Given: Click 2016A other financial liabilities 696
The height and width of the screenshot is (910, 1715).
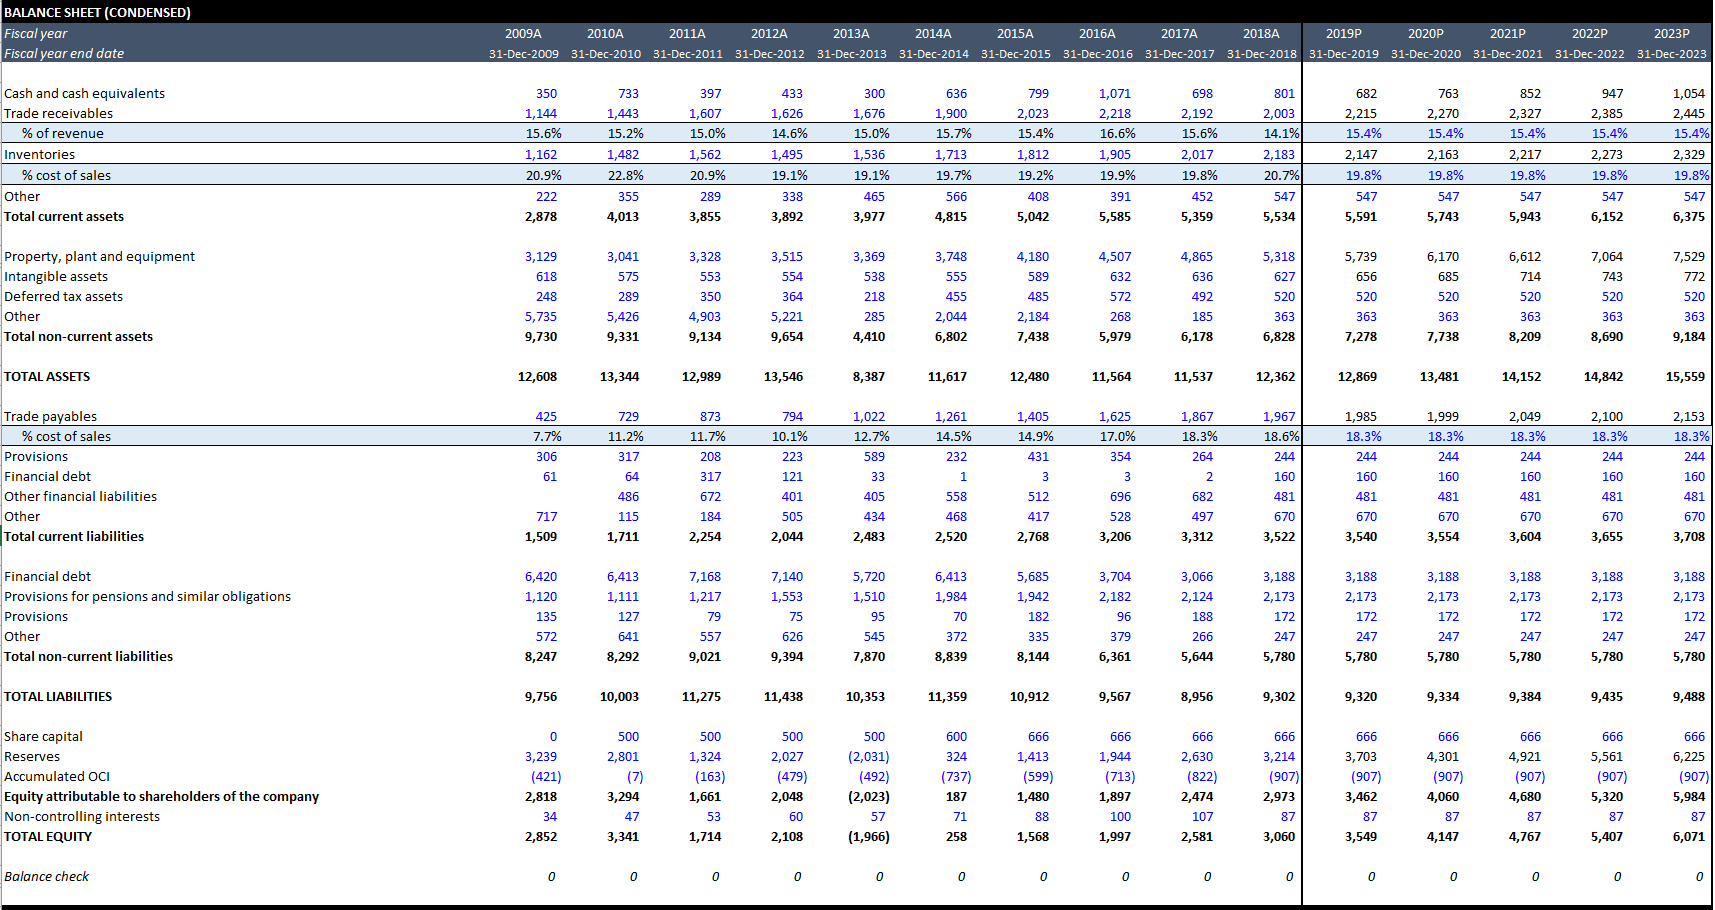Looking at the screenshot, I should pos(1120,497).
